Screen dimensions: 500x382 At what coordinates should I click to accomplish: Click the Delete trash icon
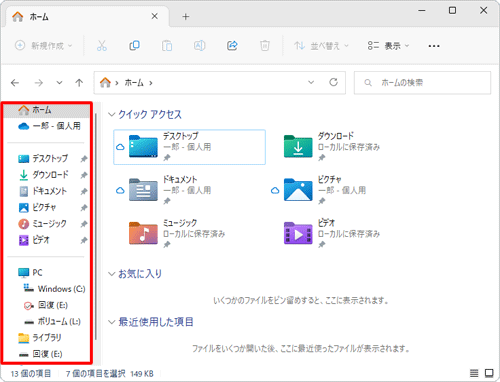(x=265, y=45)
